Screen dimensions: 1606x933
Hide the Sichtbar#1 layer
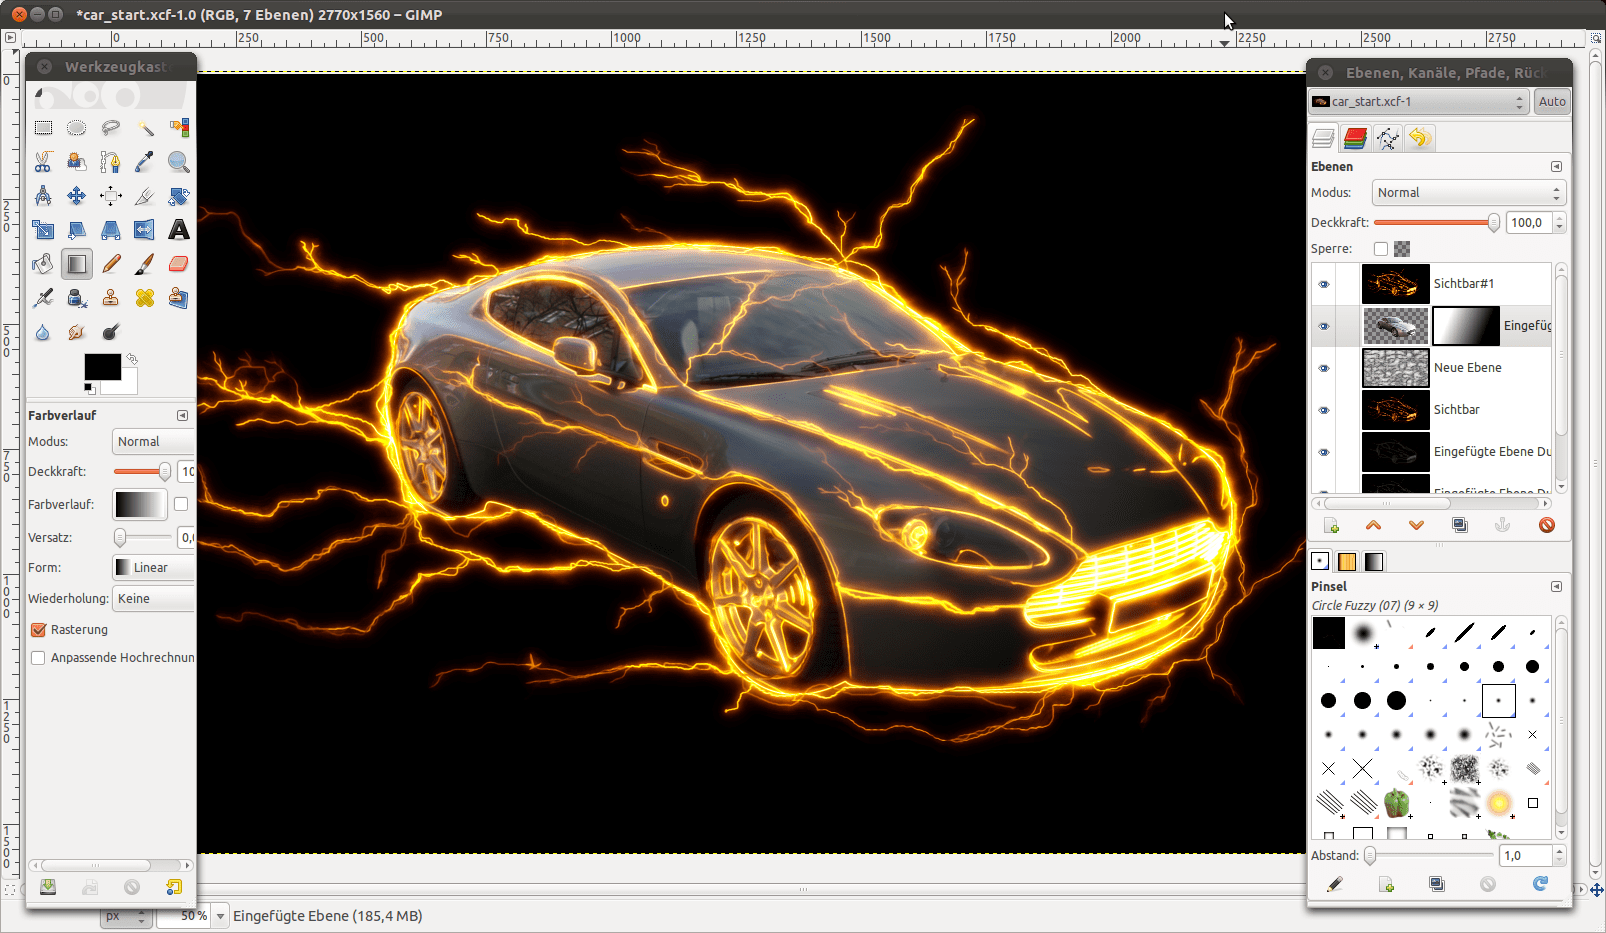coord(1323,284)
